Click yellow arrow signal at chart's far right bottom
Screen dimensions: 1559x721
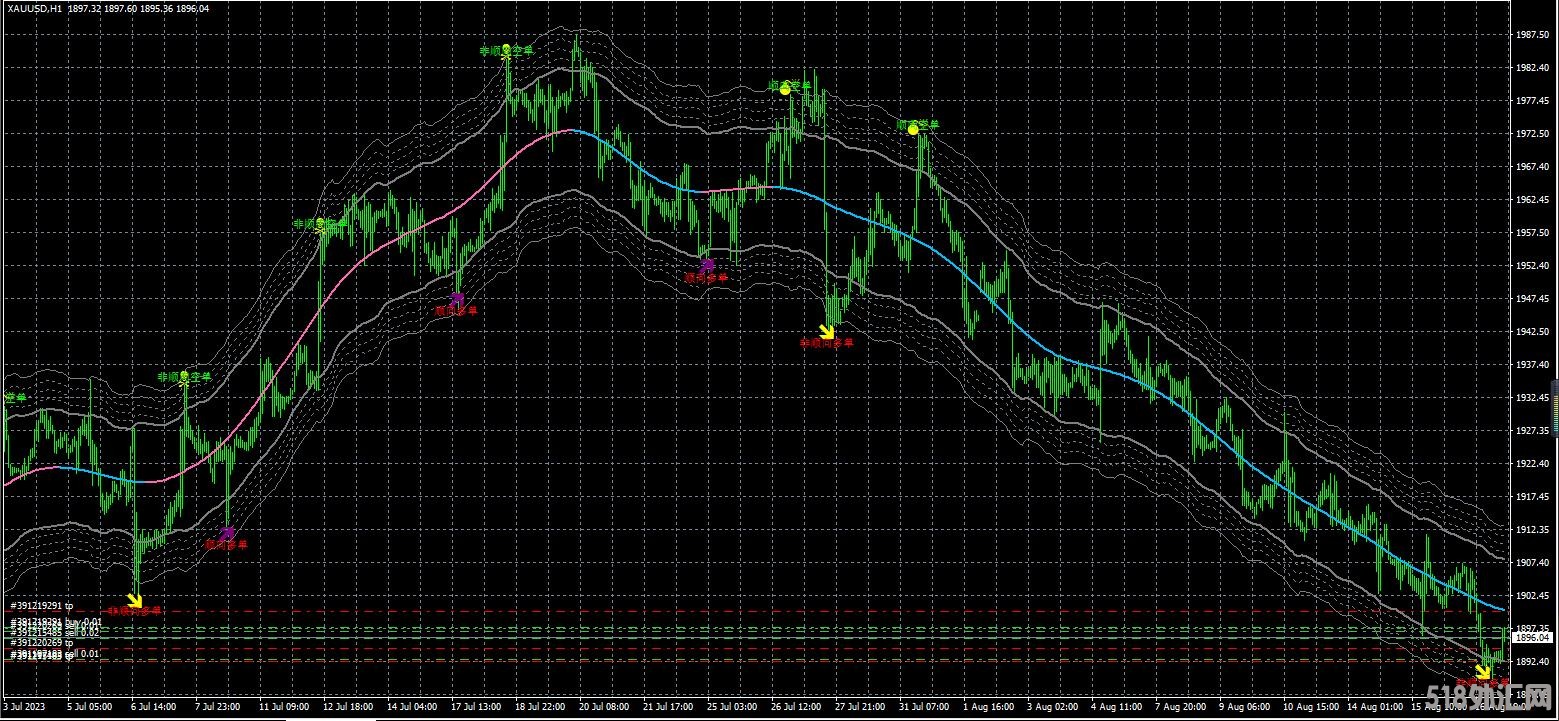(1482, 672)
